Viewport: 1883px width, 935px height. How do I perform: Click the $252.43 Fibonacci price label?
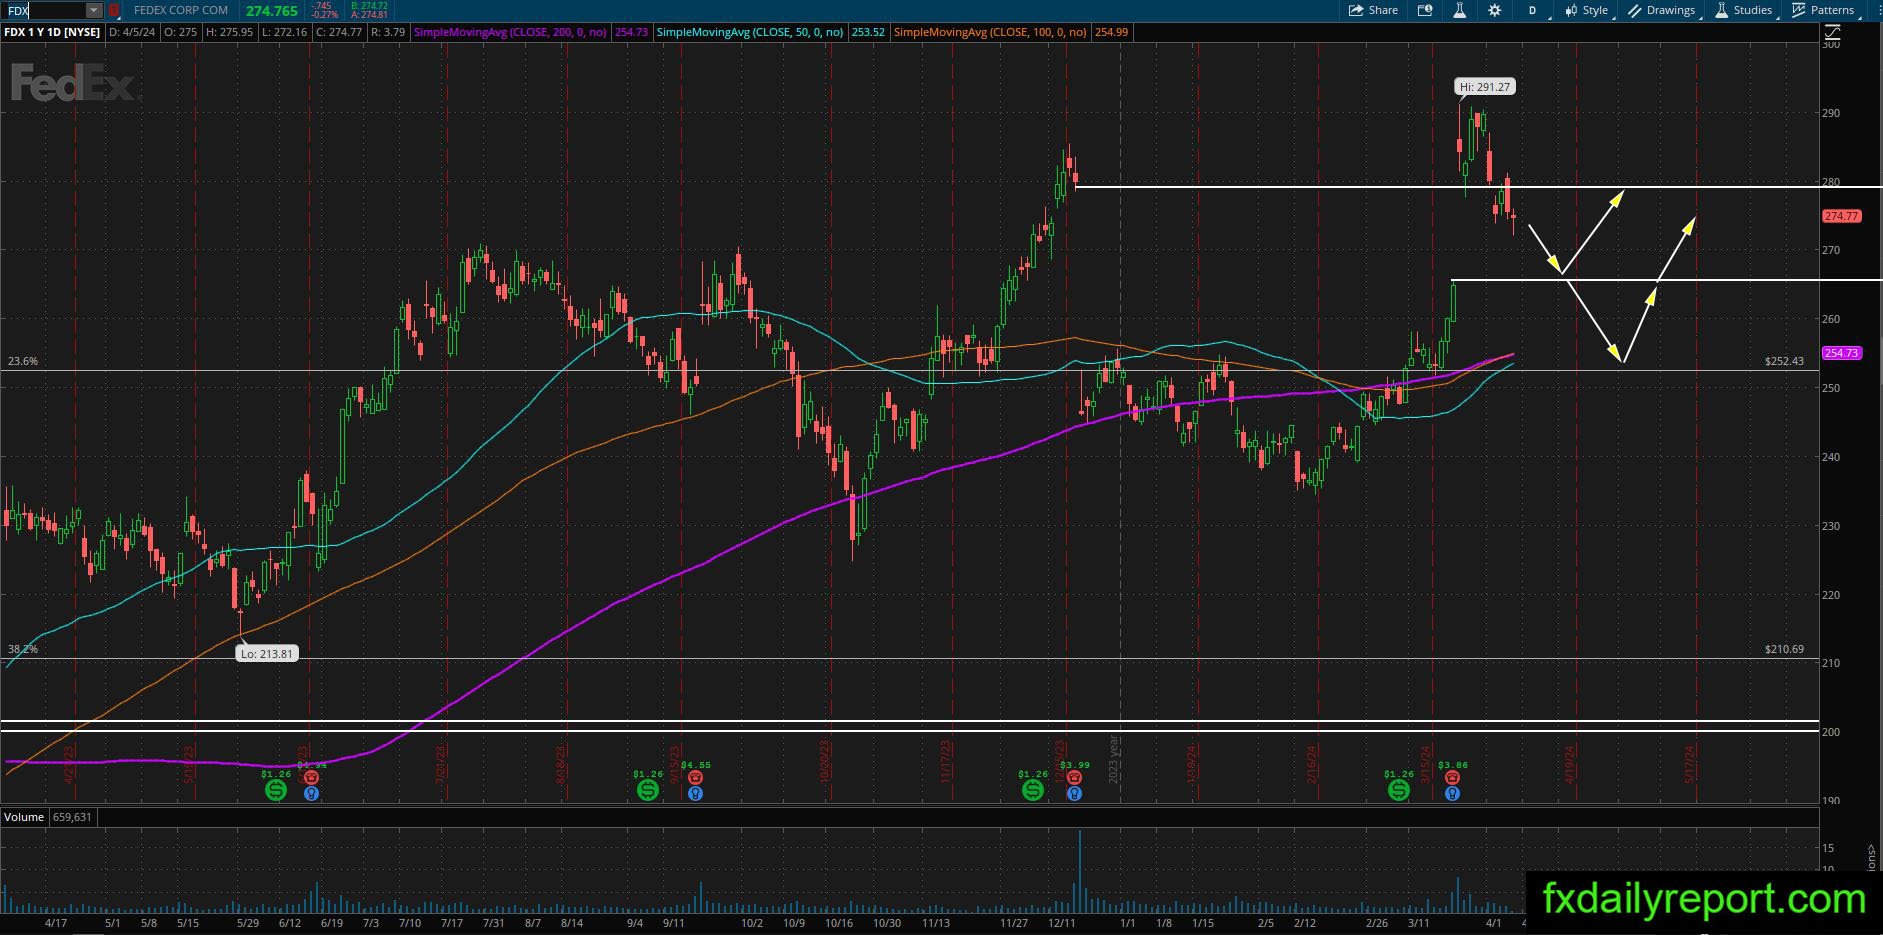click(x=1785, y=361)
